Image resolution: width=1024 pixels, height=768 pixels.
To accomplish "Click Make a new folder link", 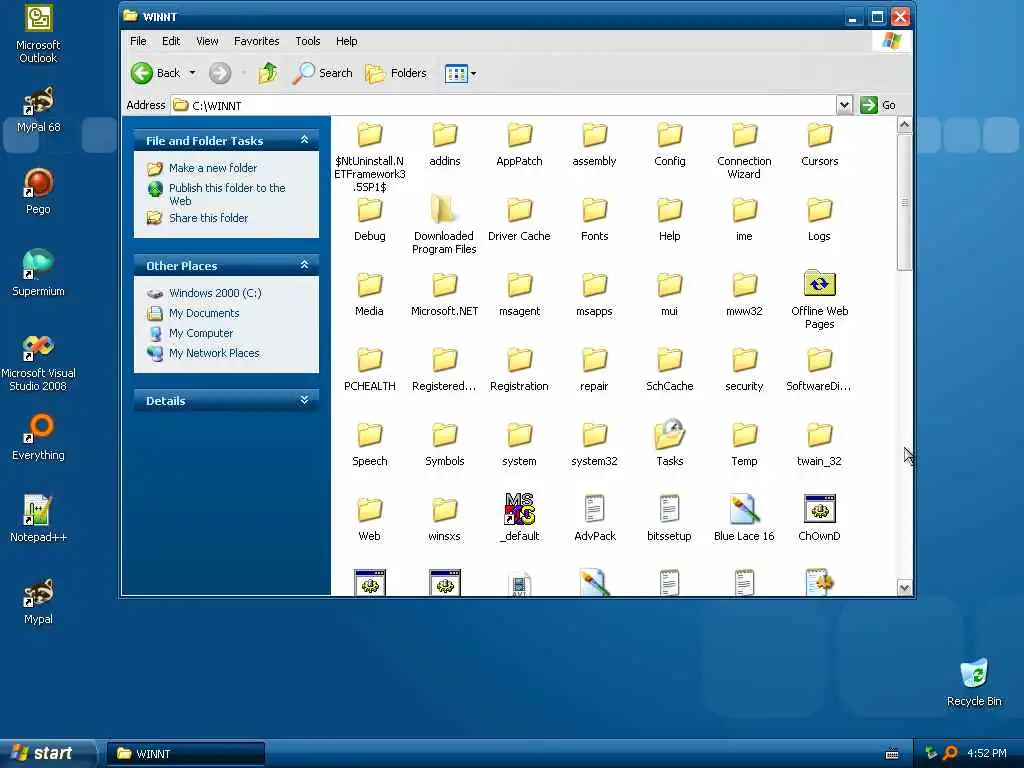I will 213,168.
